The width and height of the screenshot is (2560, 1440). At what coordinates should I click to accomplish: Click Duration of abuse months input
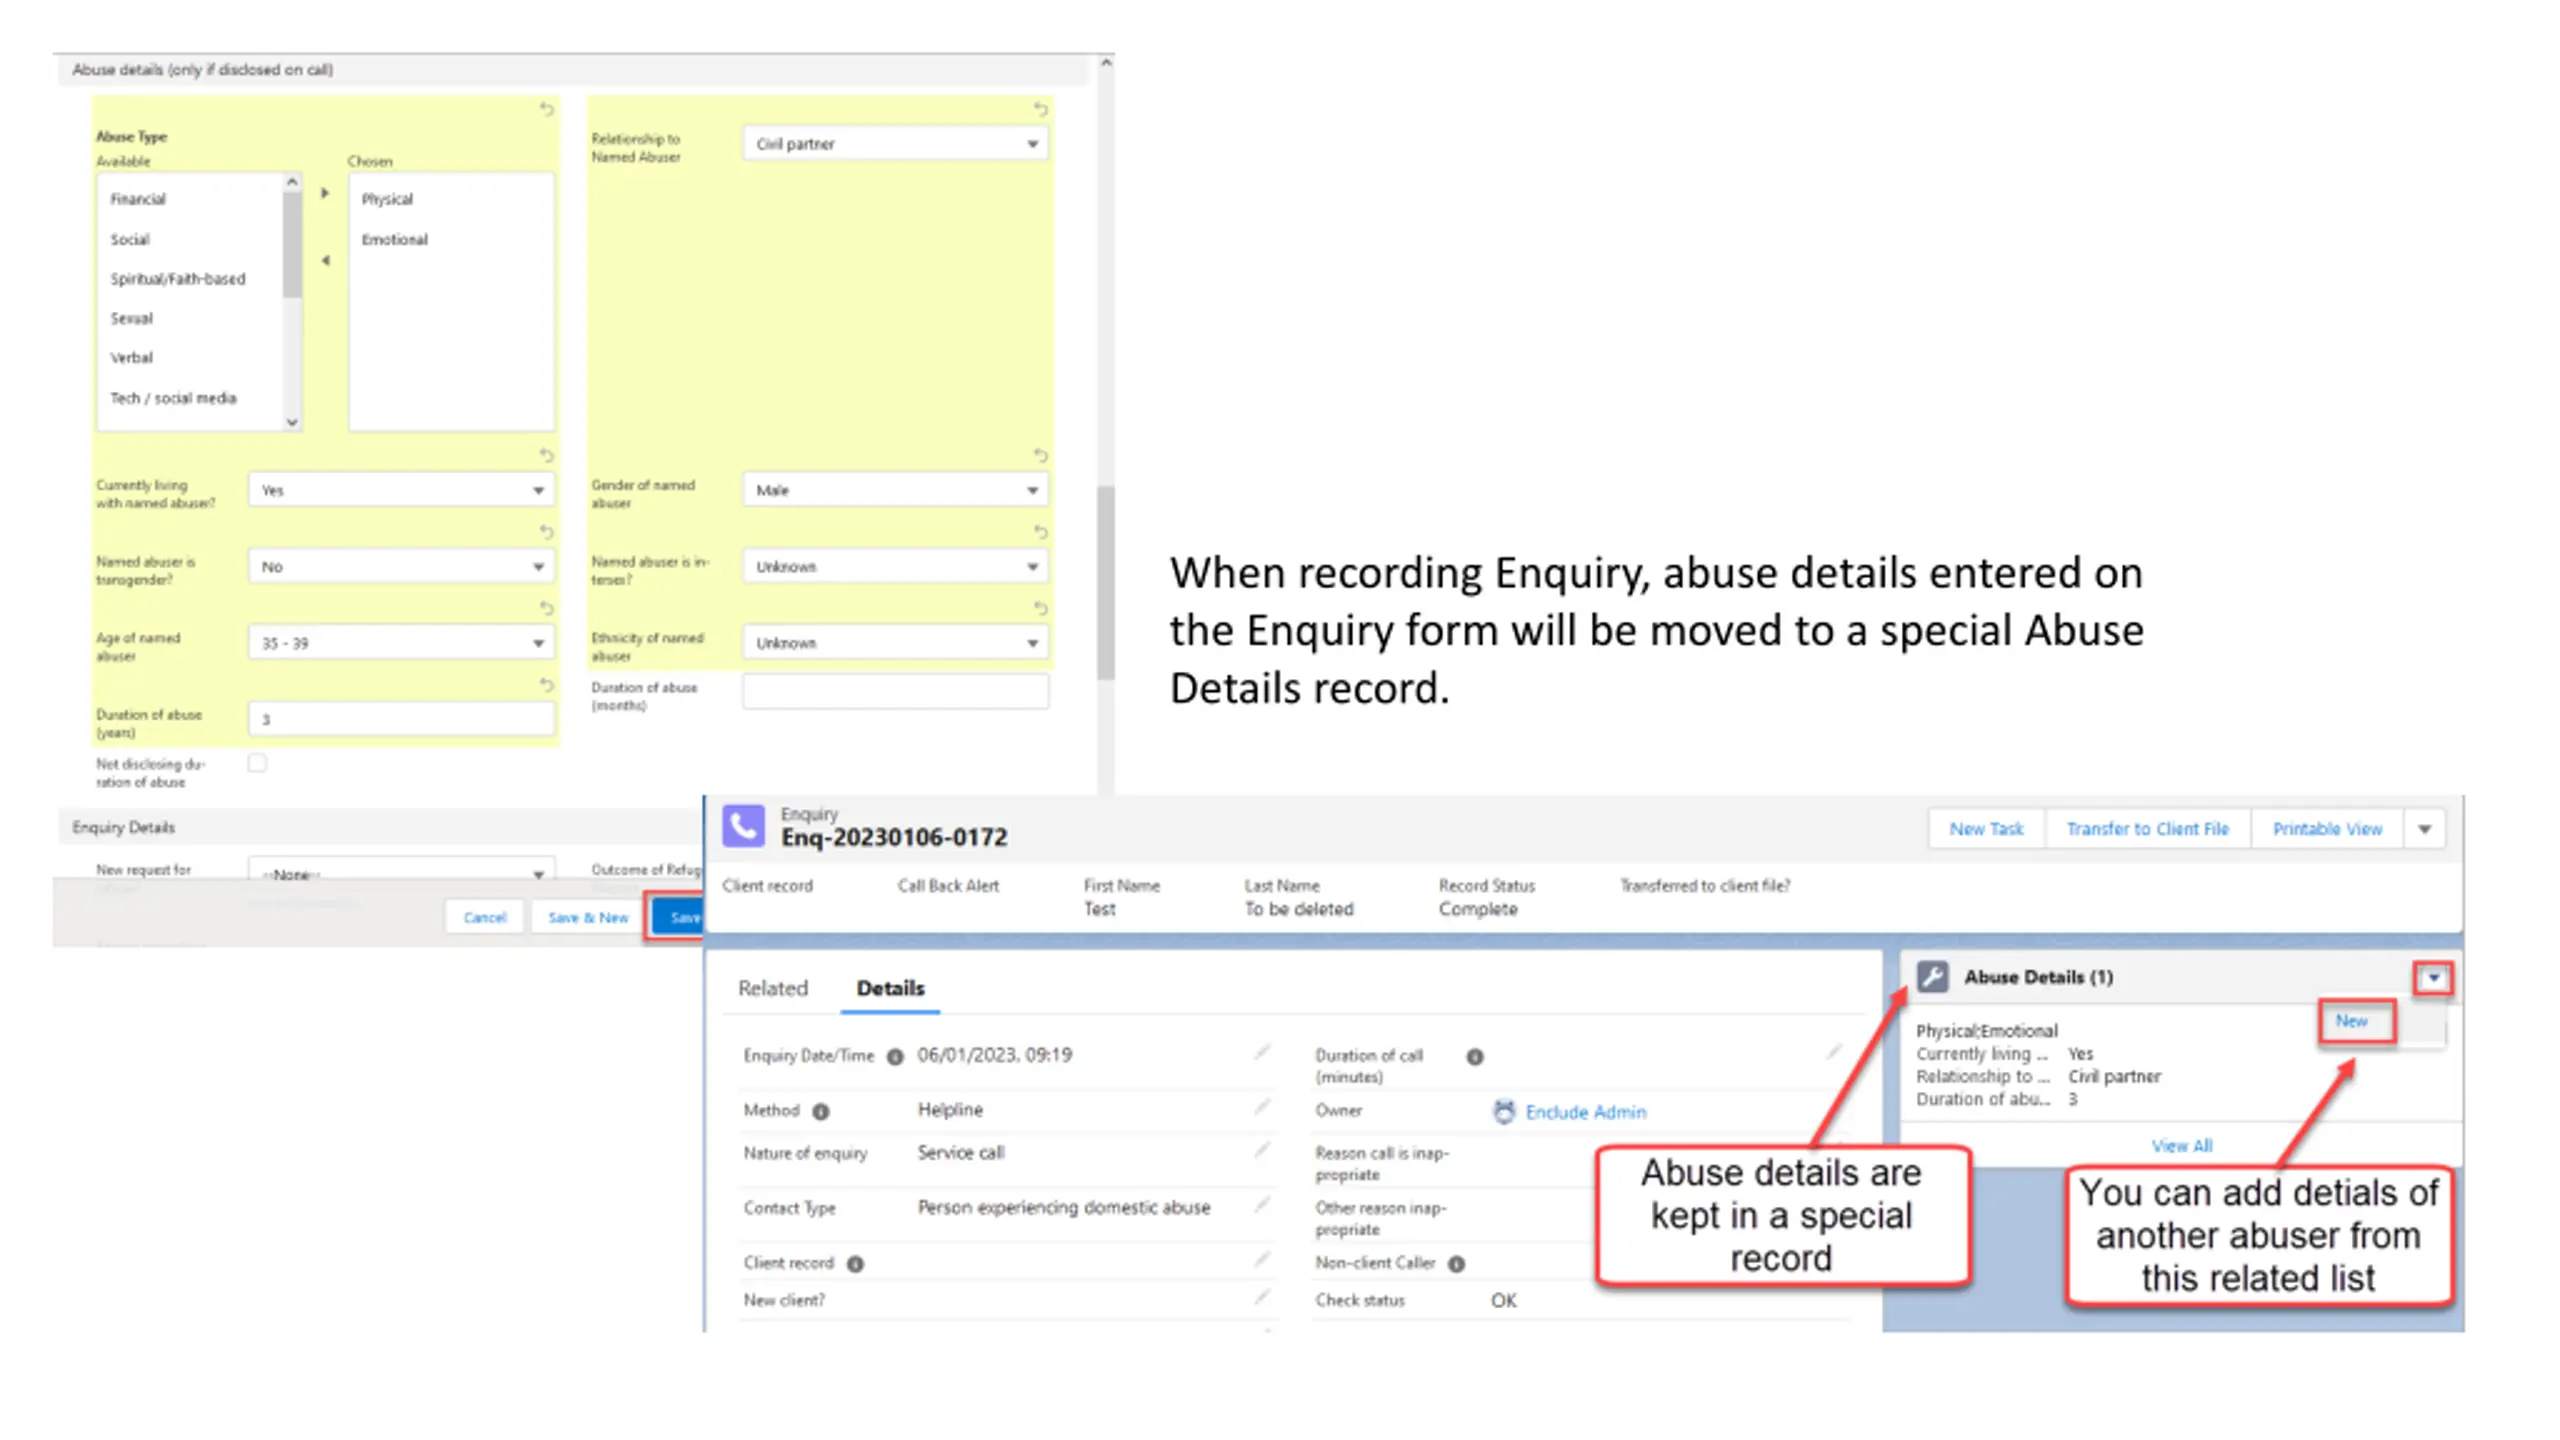point(895,691)
